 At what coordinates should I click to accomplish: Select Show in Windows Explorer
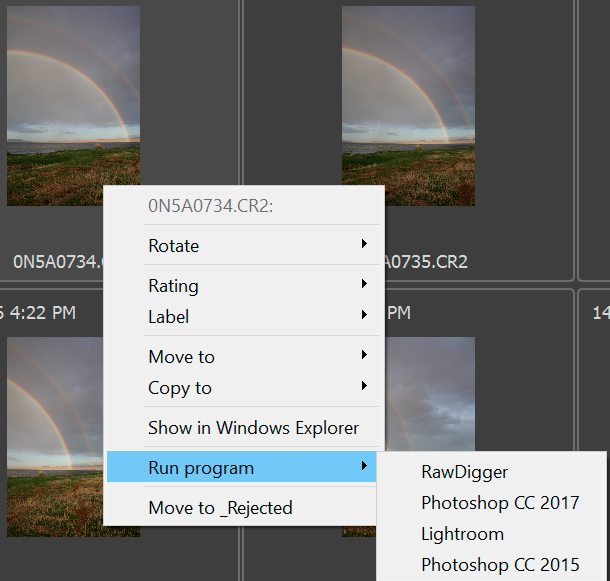[253, 428]
